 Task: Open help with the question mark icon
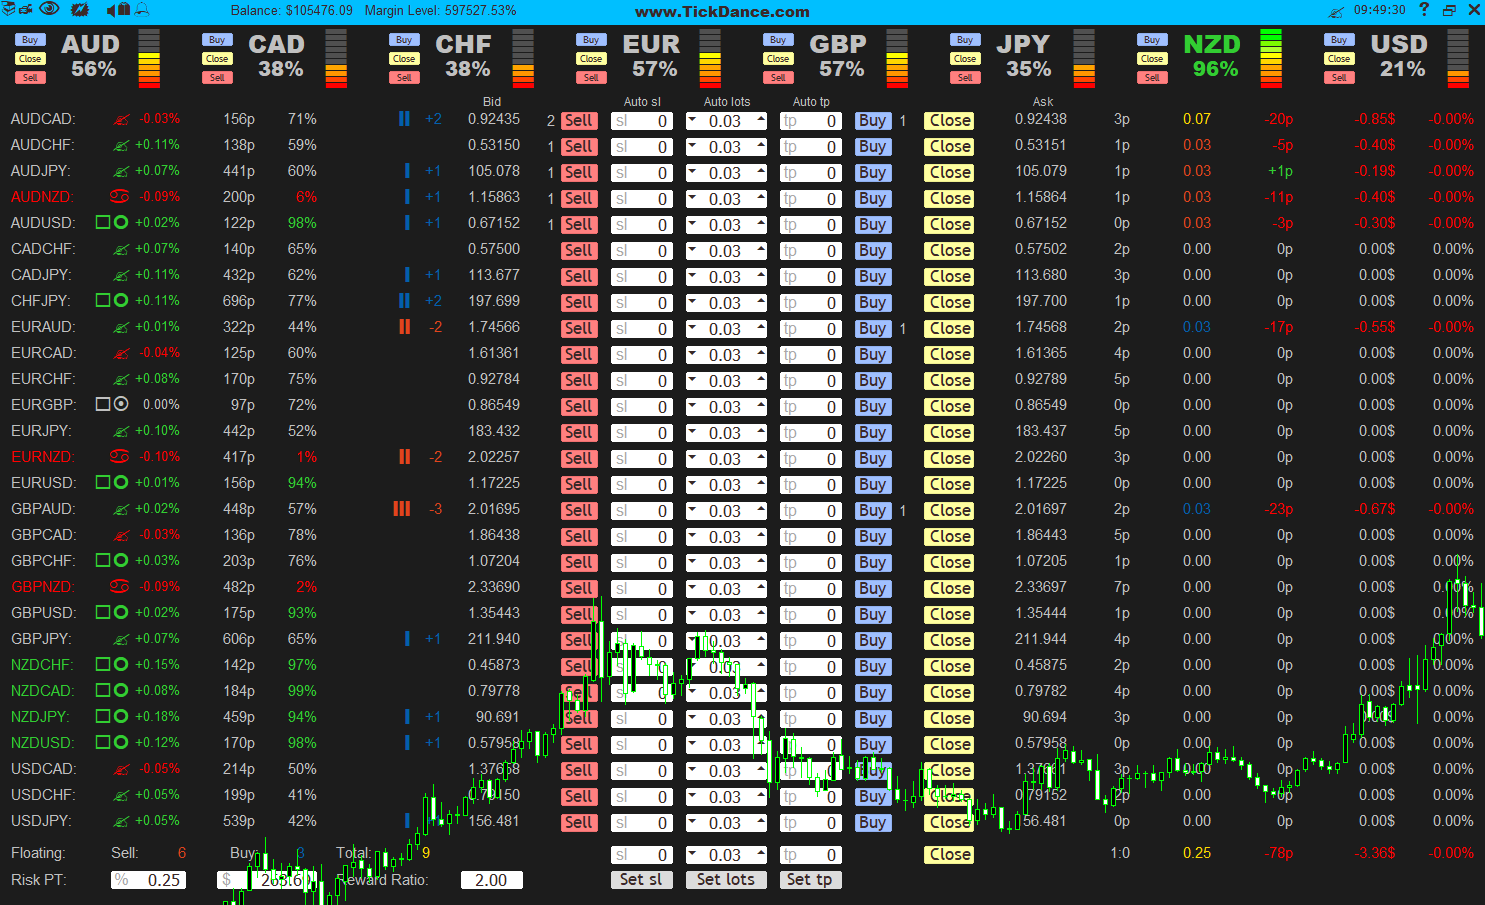click(x=1424, y=10)
